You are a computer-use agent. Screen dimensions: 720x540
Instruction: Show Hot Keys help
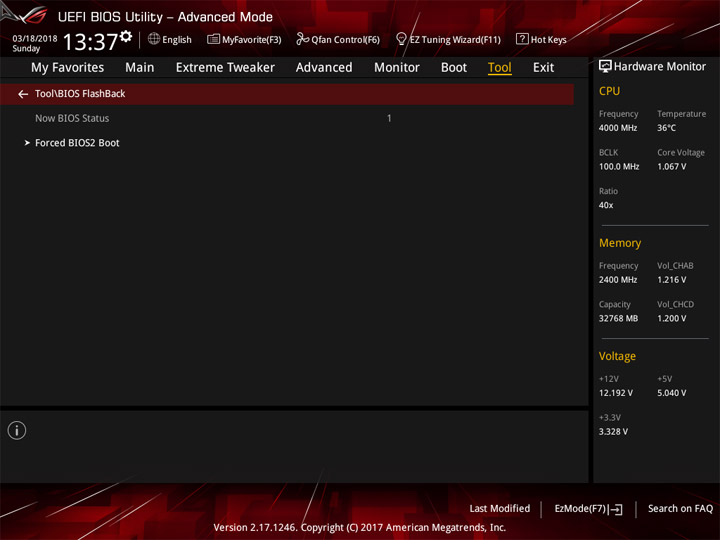(x=549, y=40)
